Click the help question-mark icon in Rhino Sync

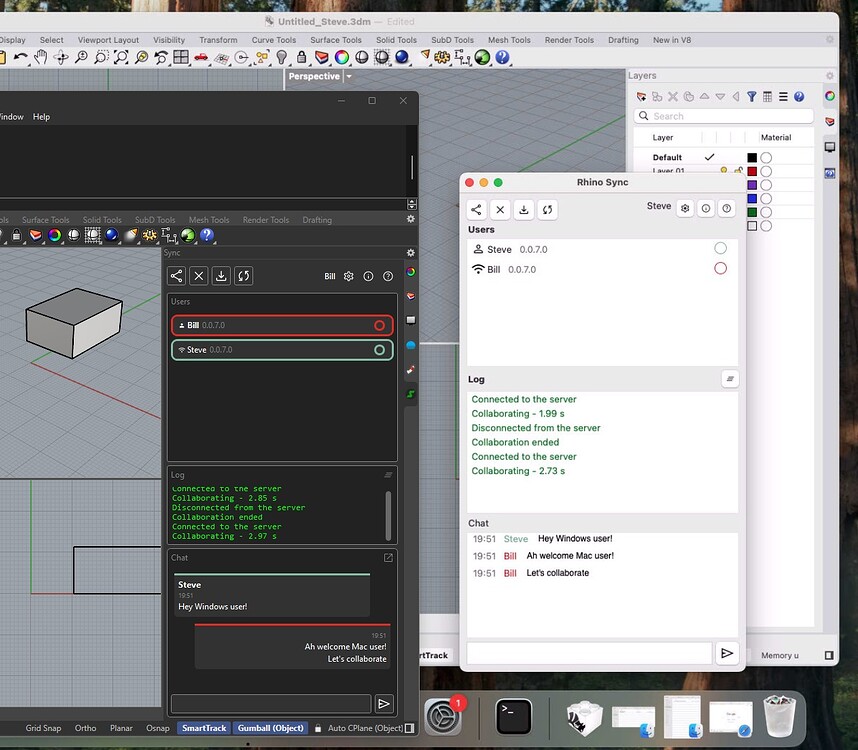(x=725, y=208)
